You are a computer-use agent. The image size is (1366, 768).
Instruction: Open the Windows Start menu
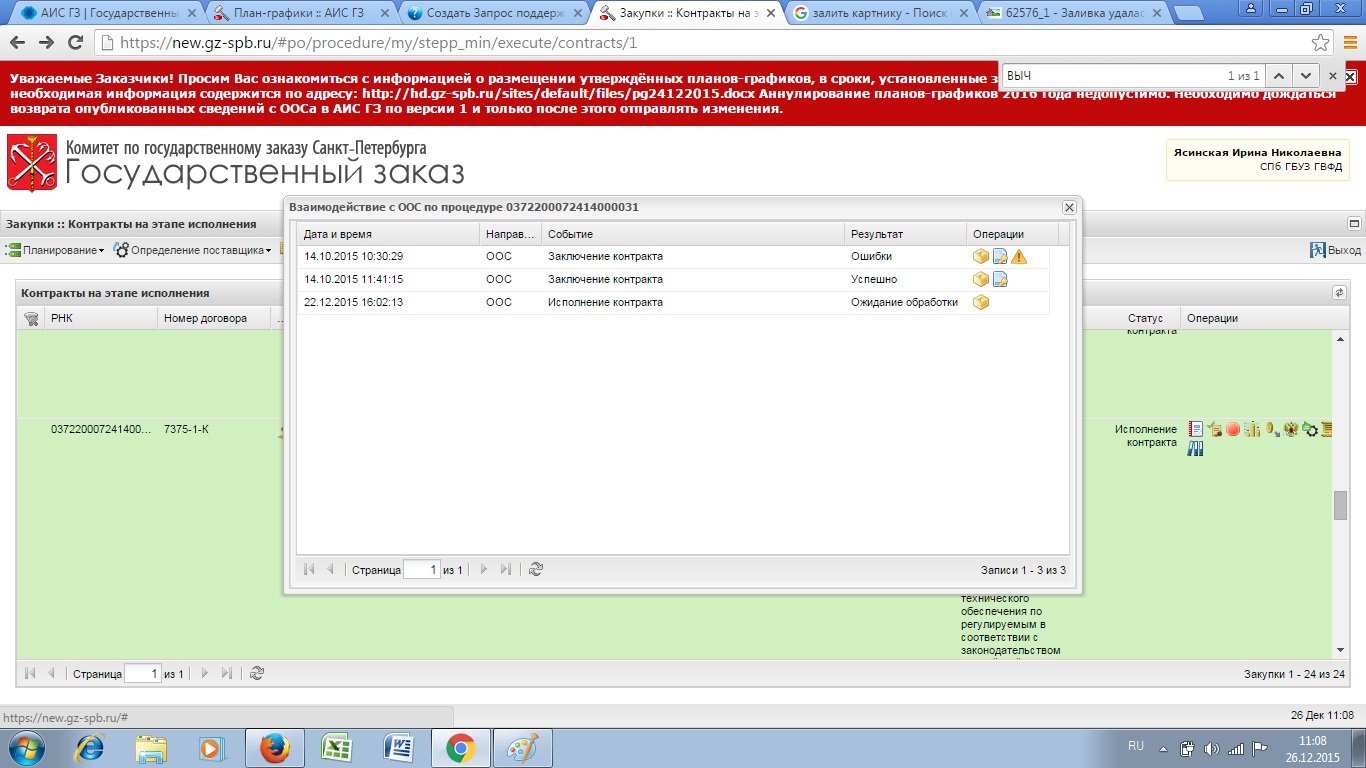tap(26, 748)
